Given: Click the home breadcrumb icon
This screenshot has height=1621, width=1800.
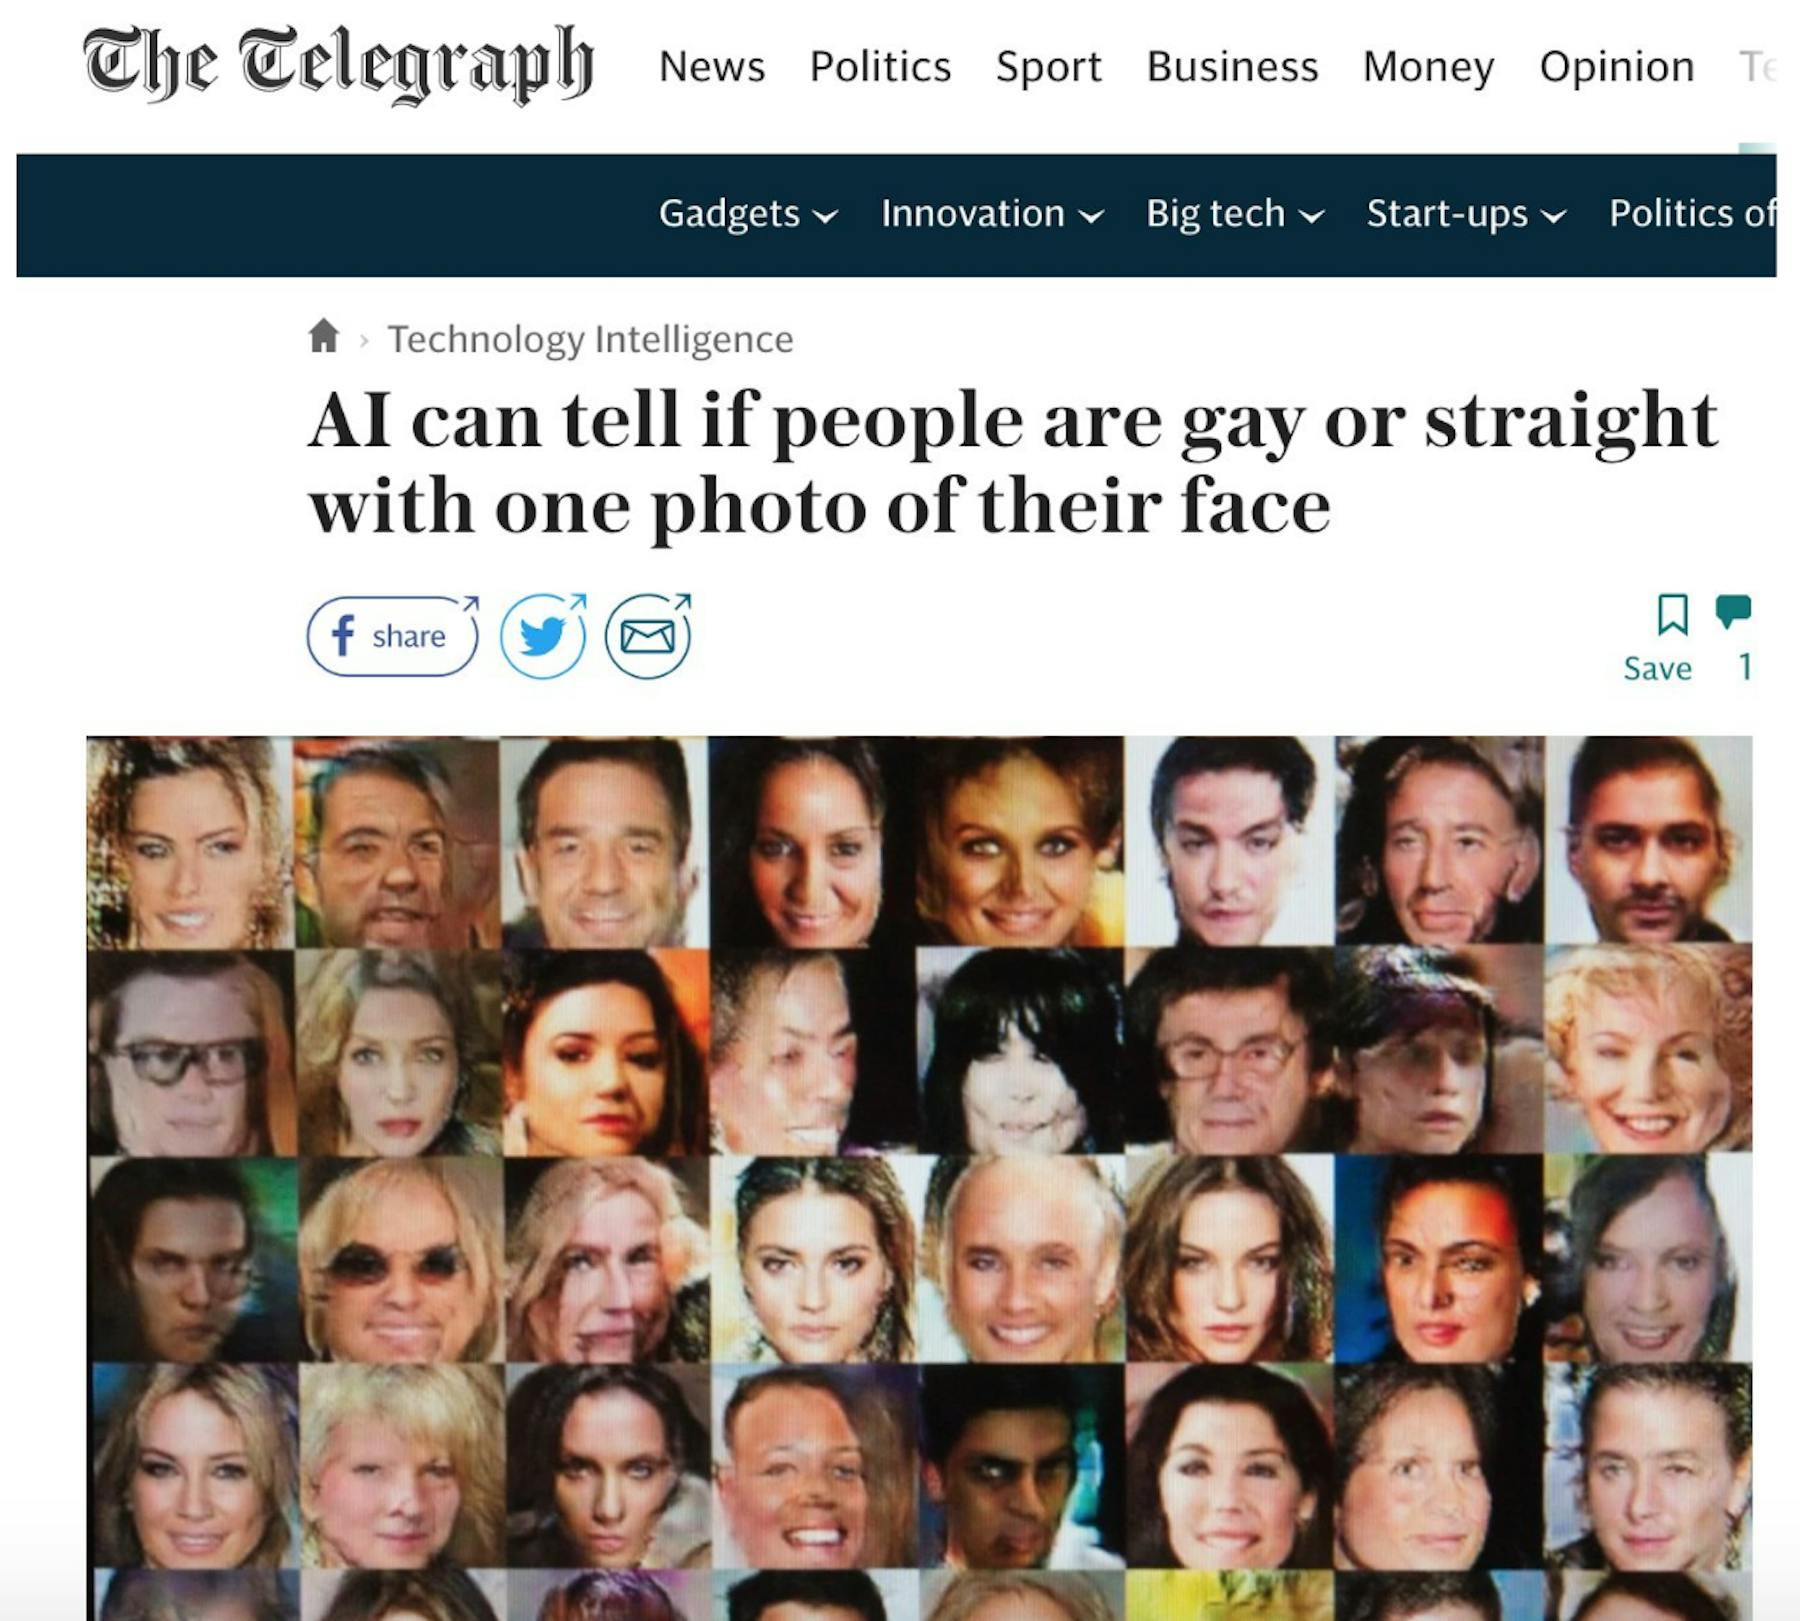Looking at the screenshot, I should coord(323,336).
